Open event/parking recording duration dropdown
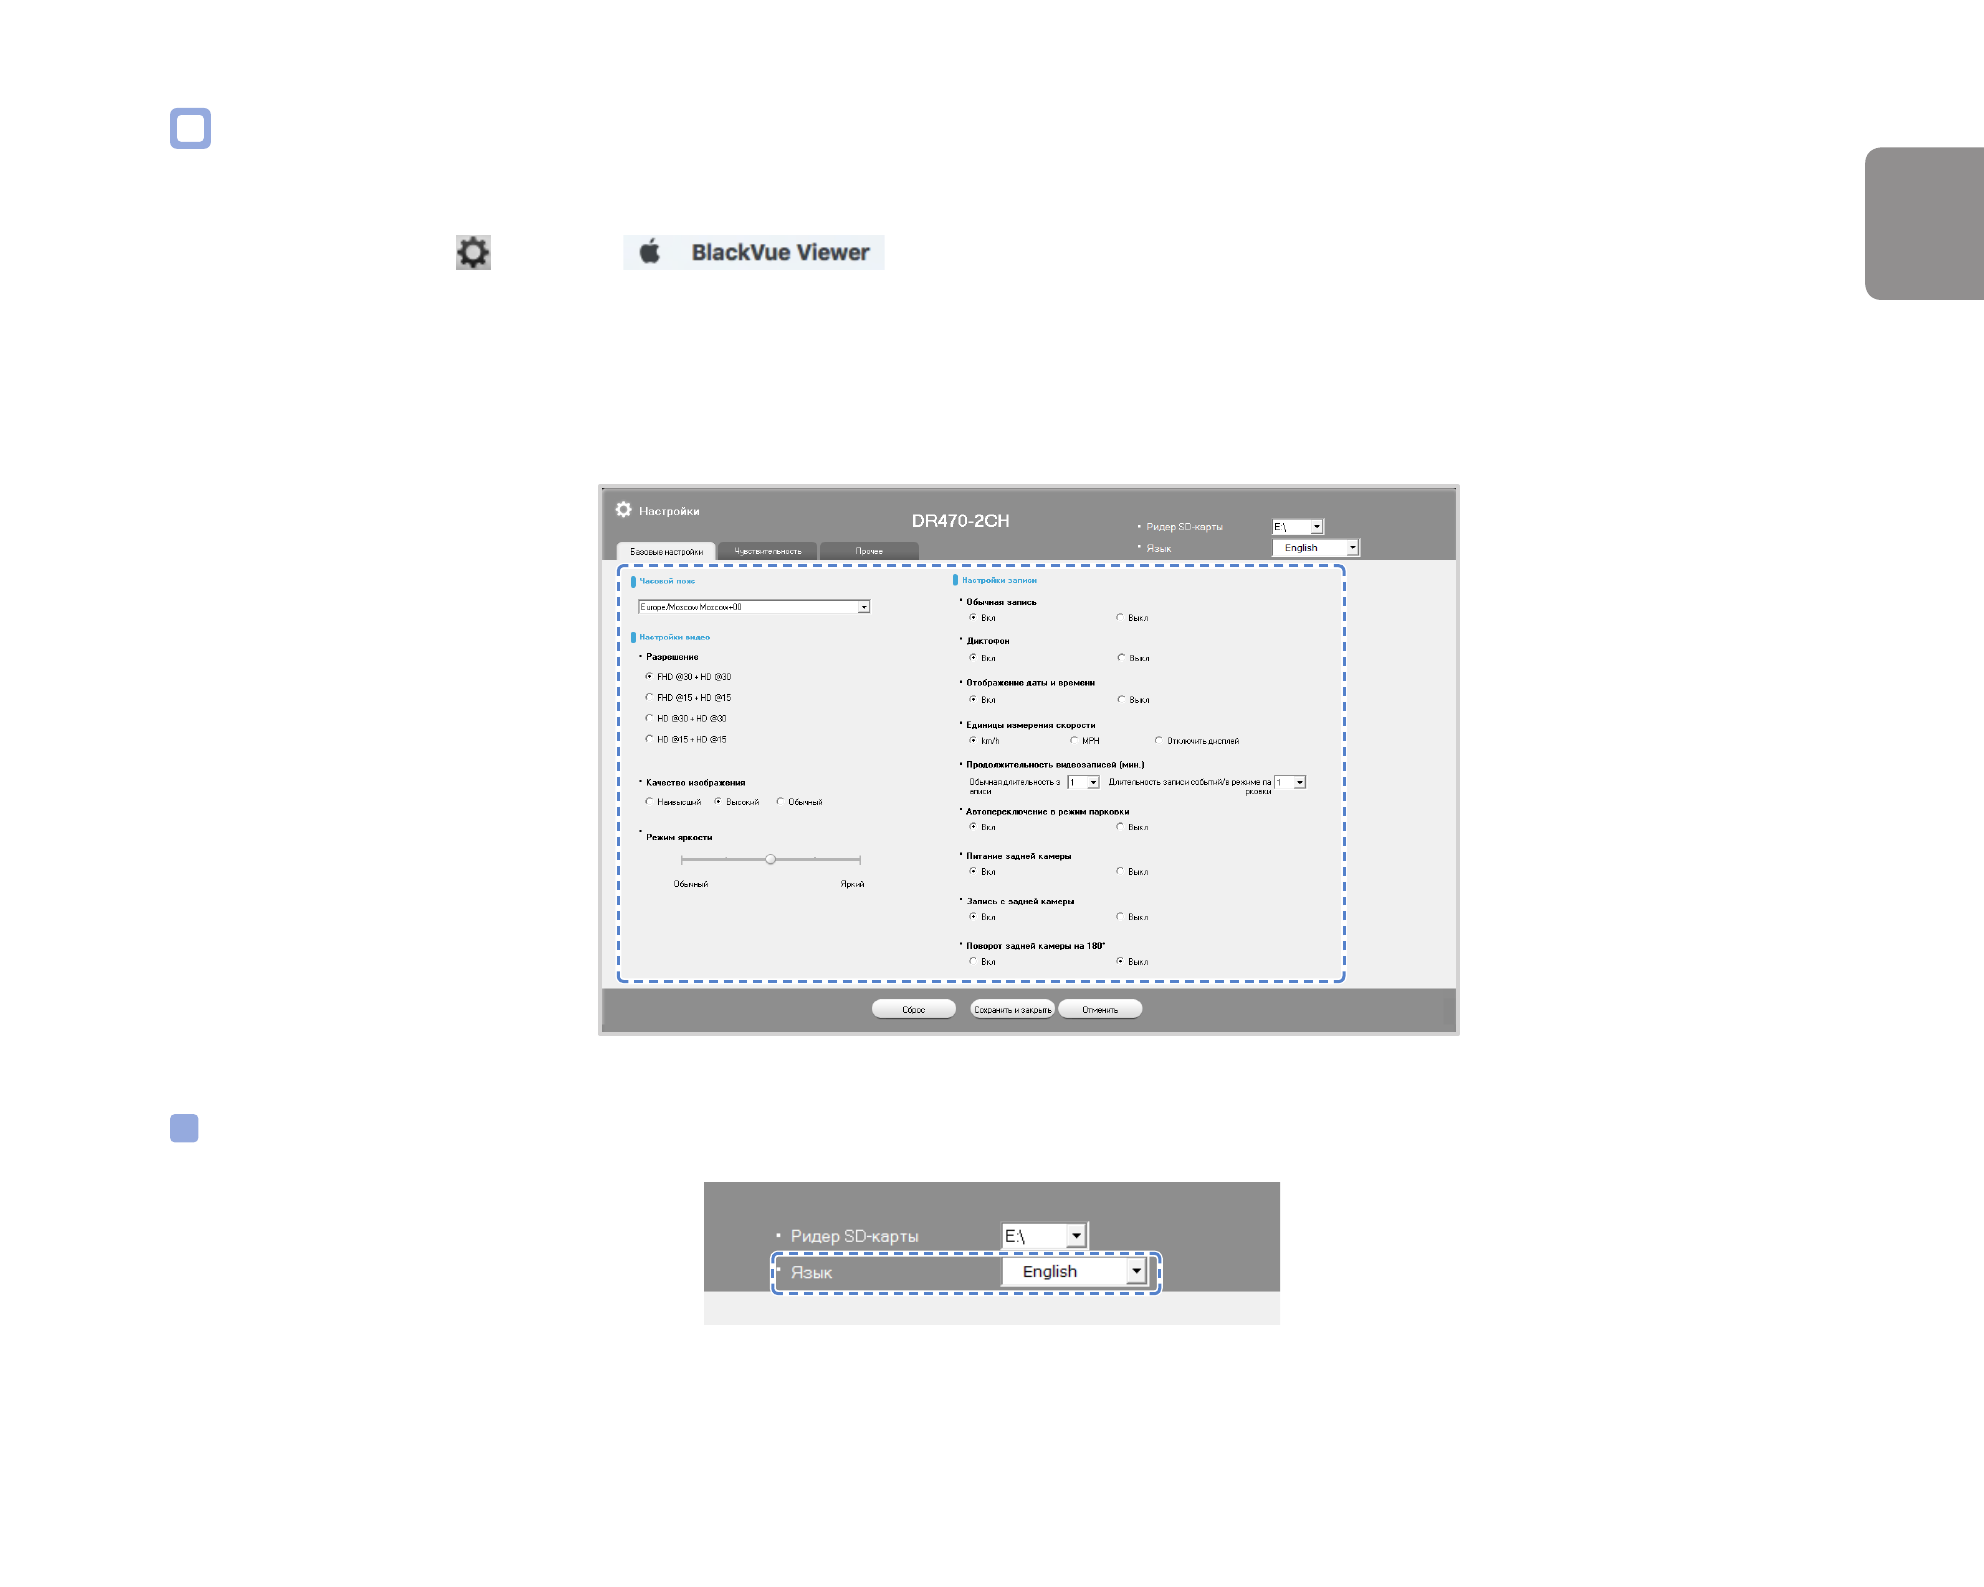The width and height of the screenshot is (1984, 1587). click(x=1290, y=782)
